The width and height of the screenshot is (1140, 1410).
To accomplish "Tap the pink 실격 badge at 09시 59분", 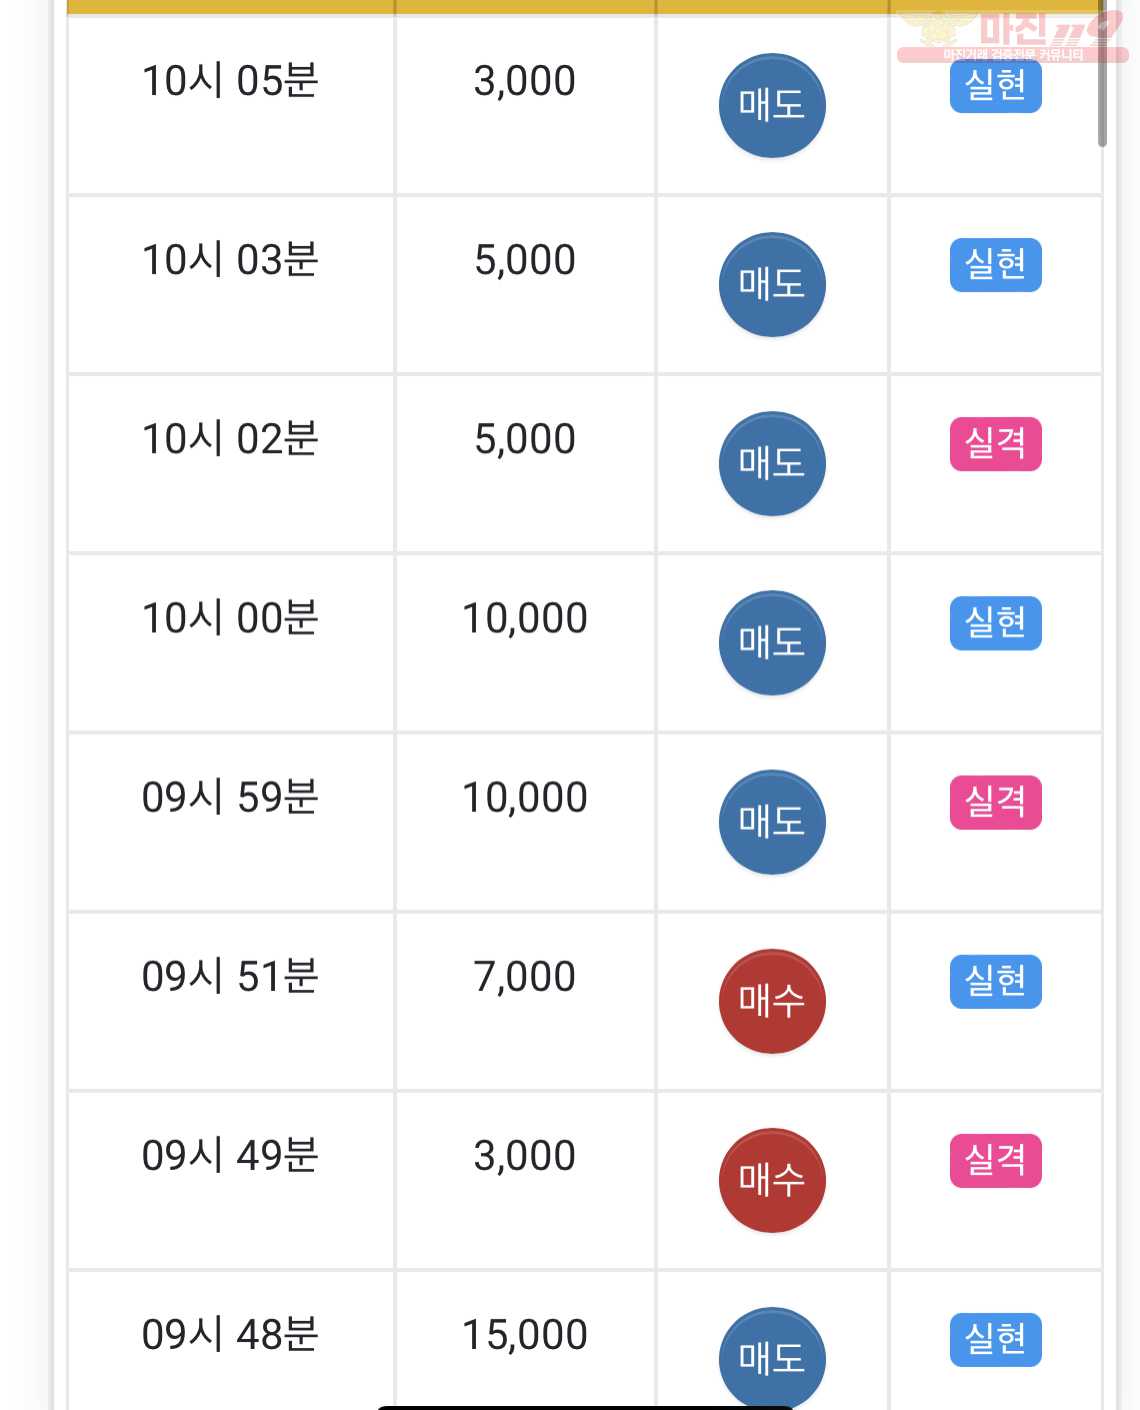I will [996, 802].
